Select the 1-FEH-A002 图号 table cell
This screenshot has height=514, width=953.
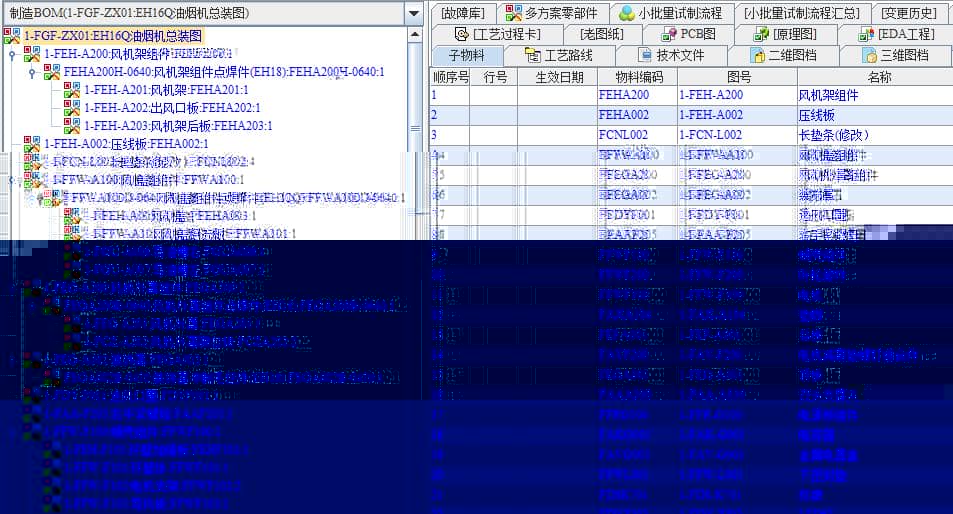(737, 115)
